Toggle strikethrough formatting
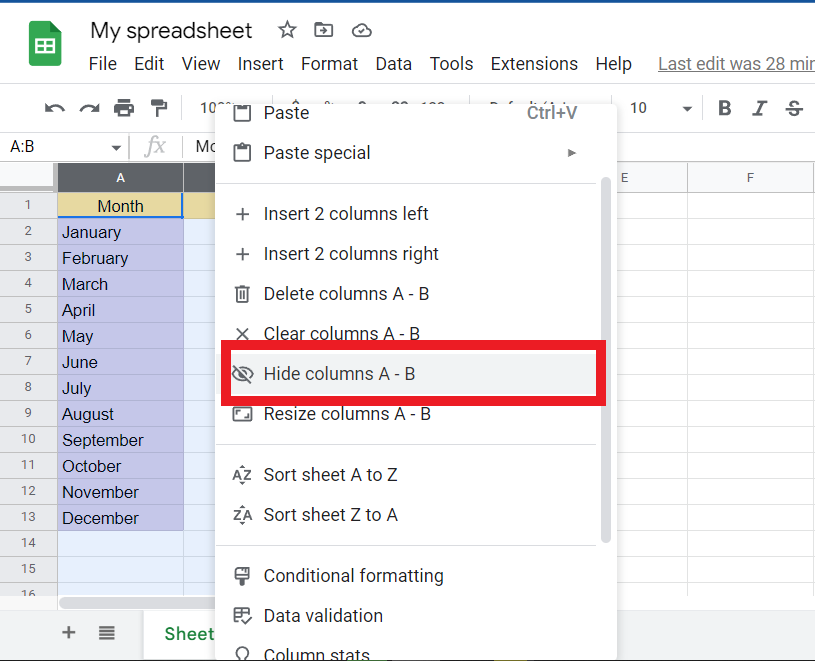 click(x=794, y=108)
